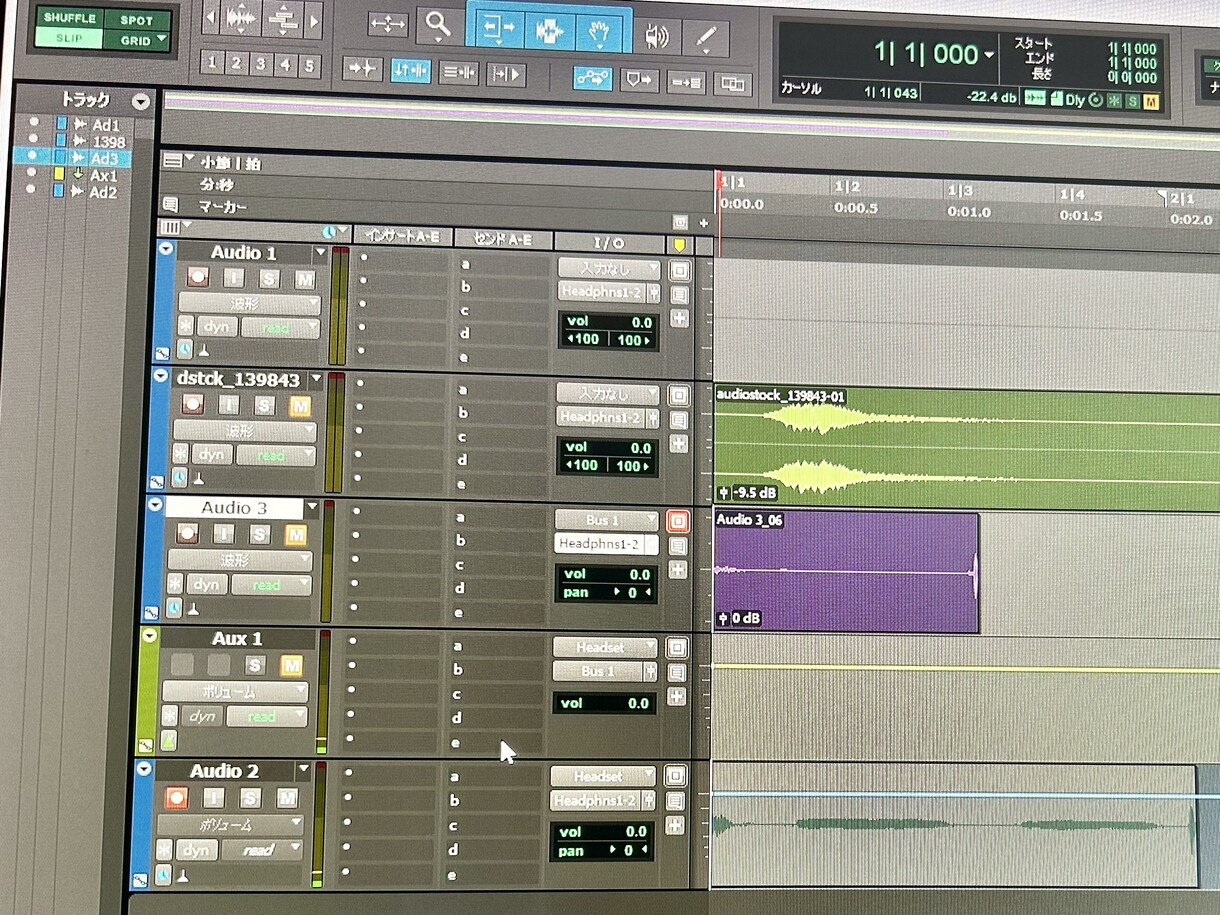The width and height of the screenshot is (1220, 915).
Task: Click Aux 1 vol 0.0 field
Action: coord(604,703)
